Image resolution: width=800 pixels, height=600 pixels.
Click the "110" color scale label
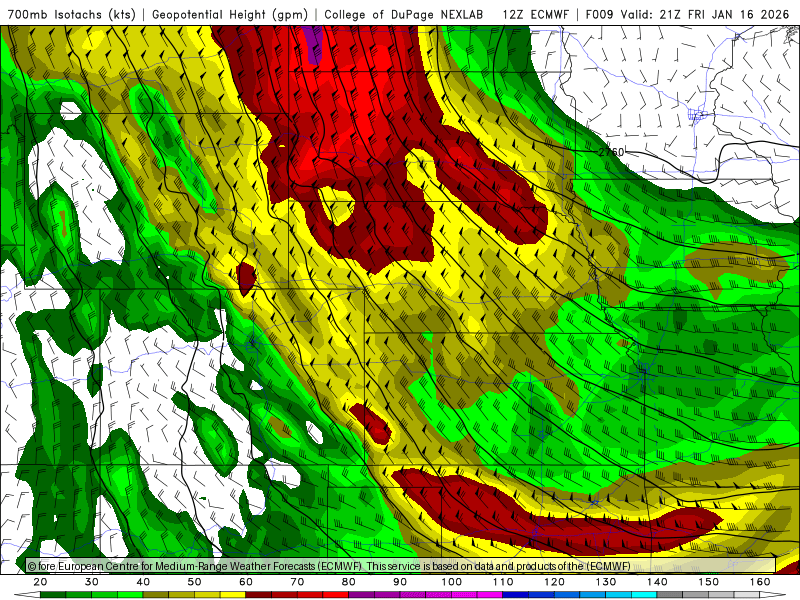pos(503,582)
